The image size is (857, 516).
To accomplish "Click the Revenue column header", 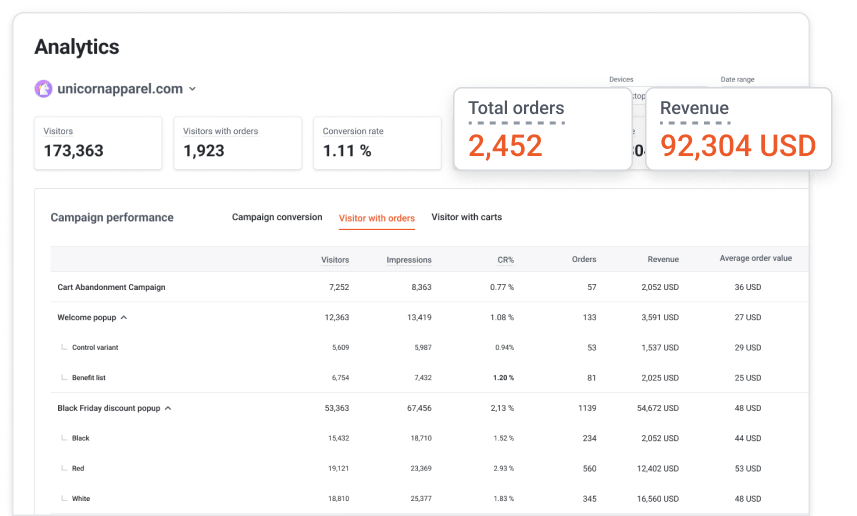I will [663, 259].
